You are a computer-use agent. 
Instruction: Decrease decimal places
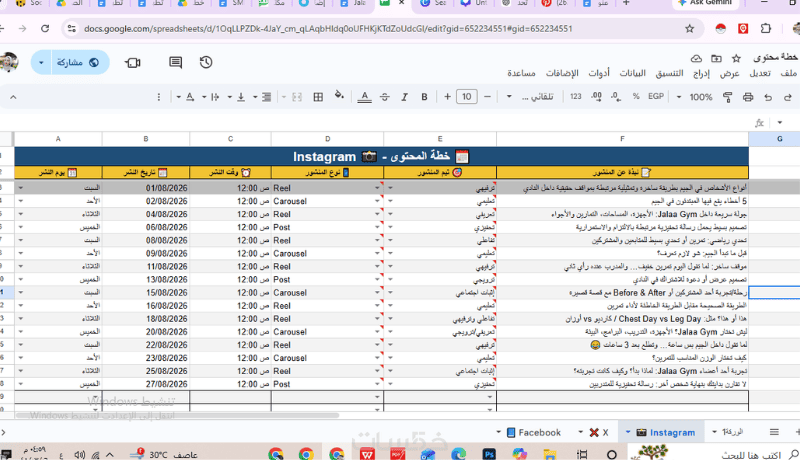(x=616, y=96)
